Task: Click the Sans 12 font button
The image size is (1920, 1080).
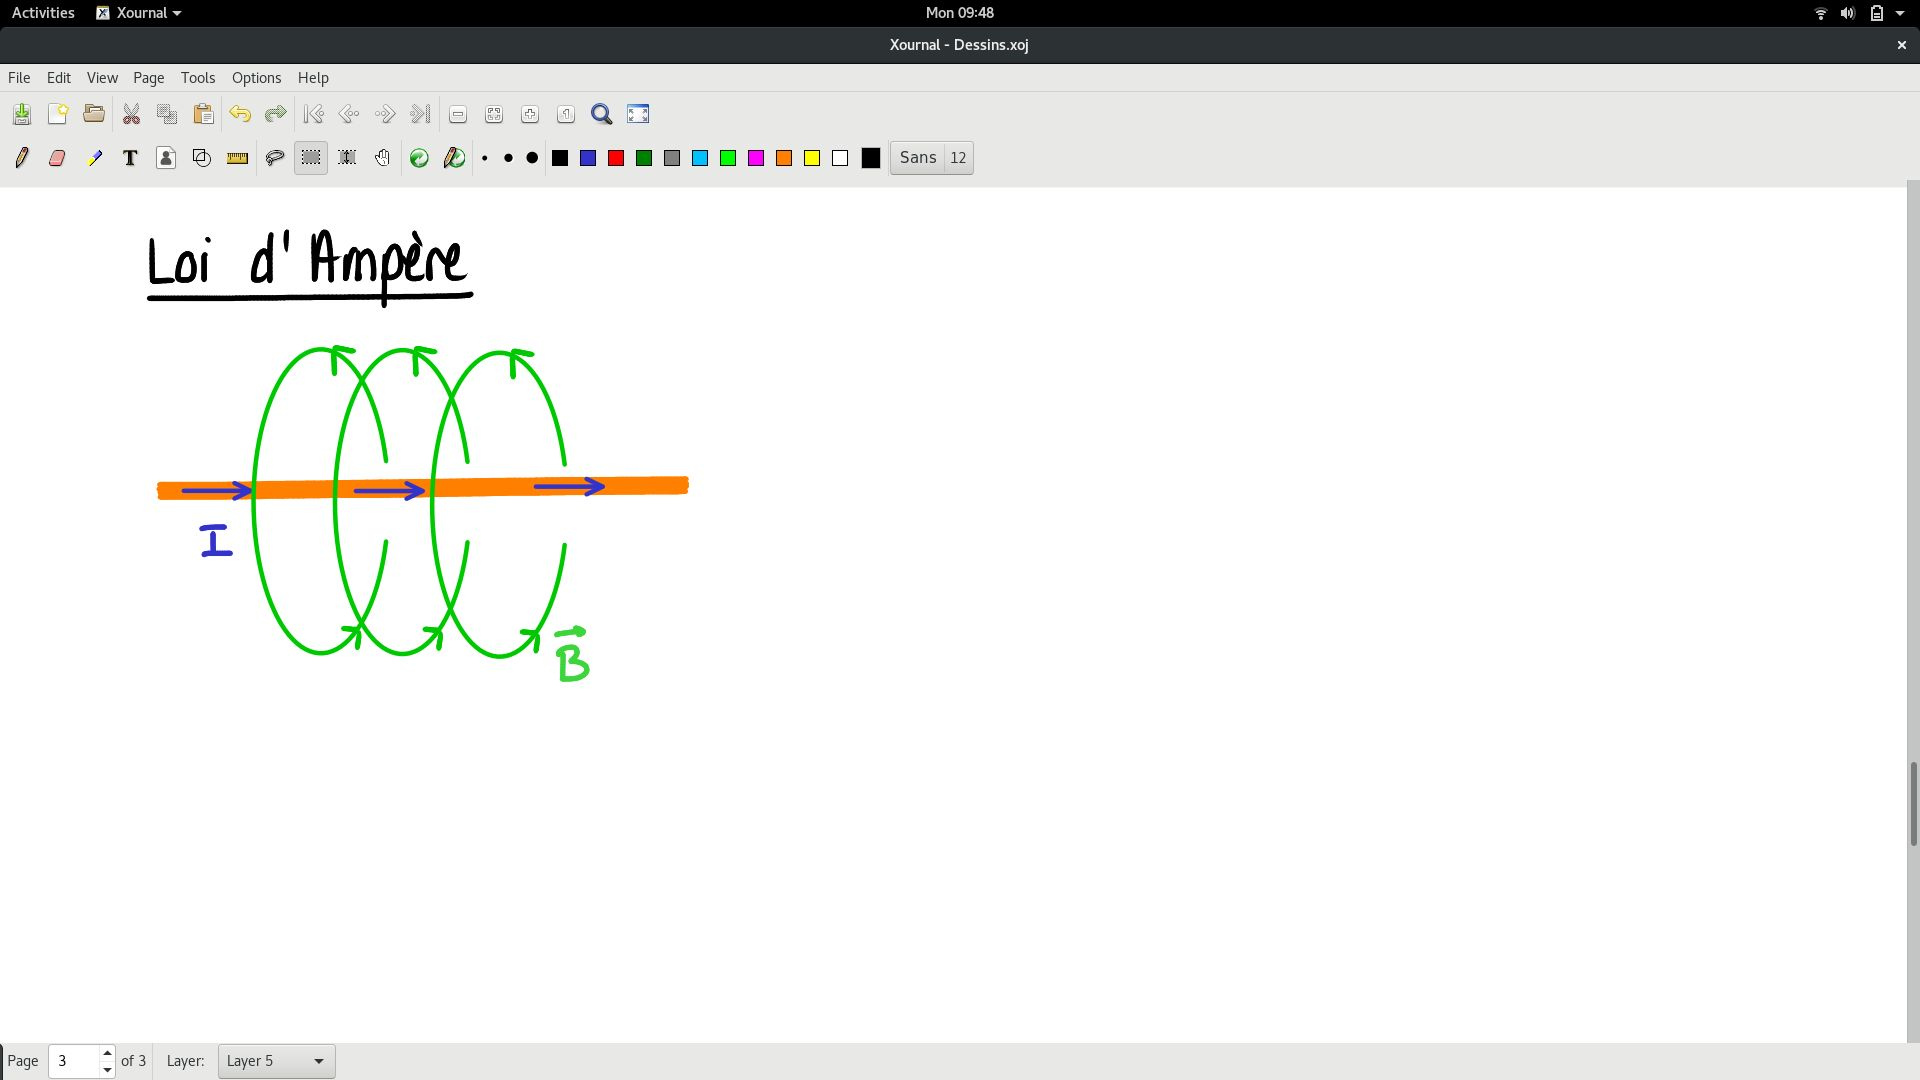Action: [931, 158]
